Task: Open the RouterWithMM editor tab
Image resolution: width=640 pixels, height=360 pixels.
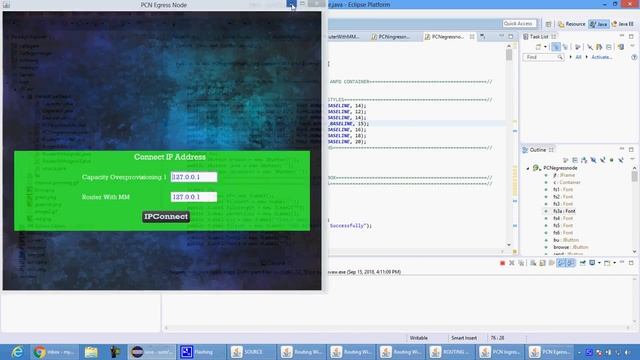Action: (344, 37)
